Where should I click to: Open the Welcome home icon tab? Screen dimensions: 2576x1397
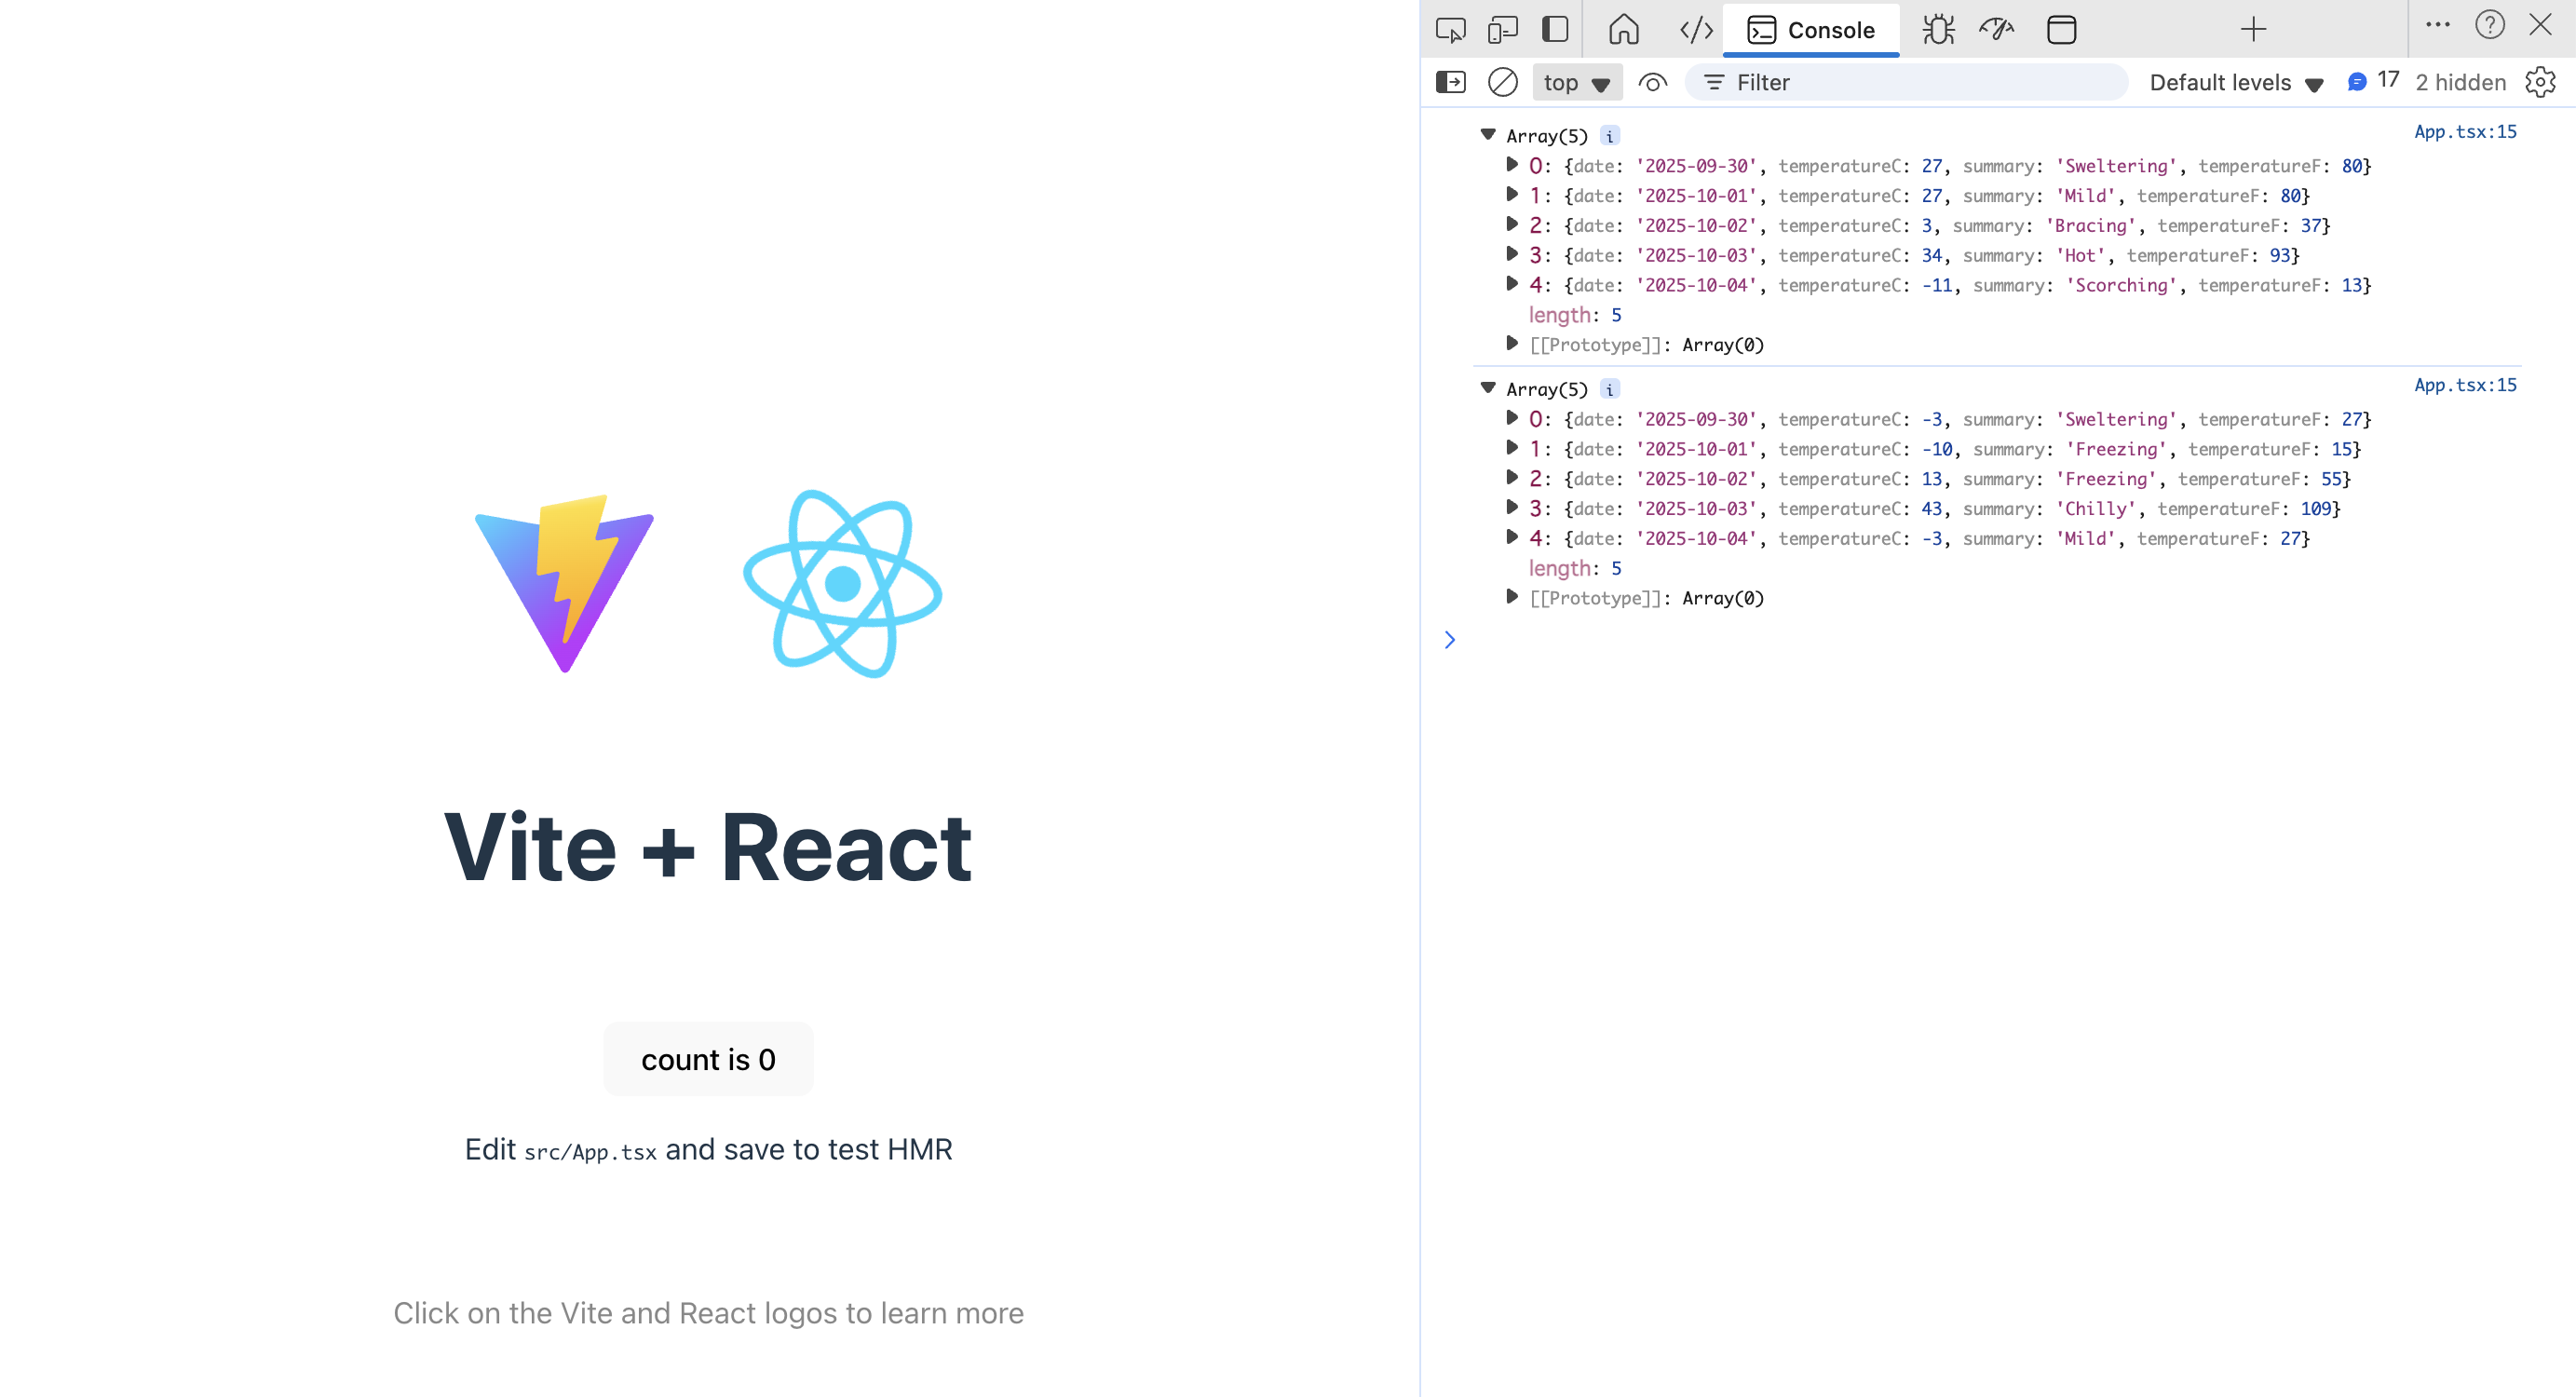pos(1623,30)
